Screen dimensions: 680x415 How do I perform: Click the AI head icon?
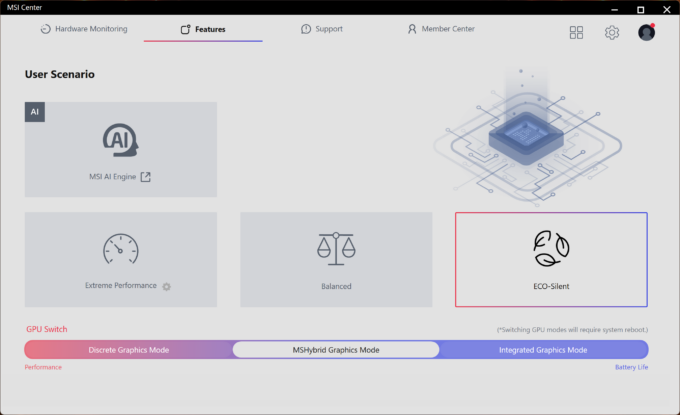pyautogui.click(x=121, y=140)
